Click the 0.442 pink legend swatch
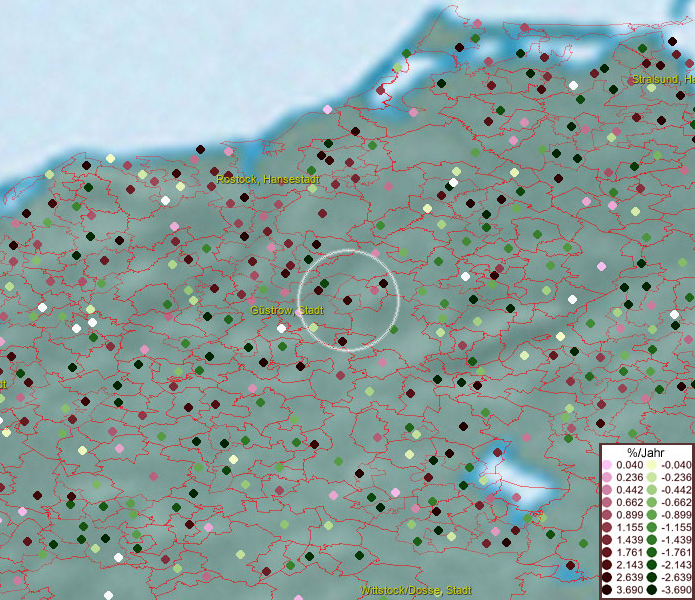This screenshot has height=600, width=695. click(x=607, y=490)
